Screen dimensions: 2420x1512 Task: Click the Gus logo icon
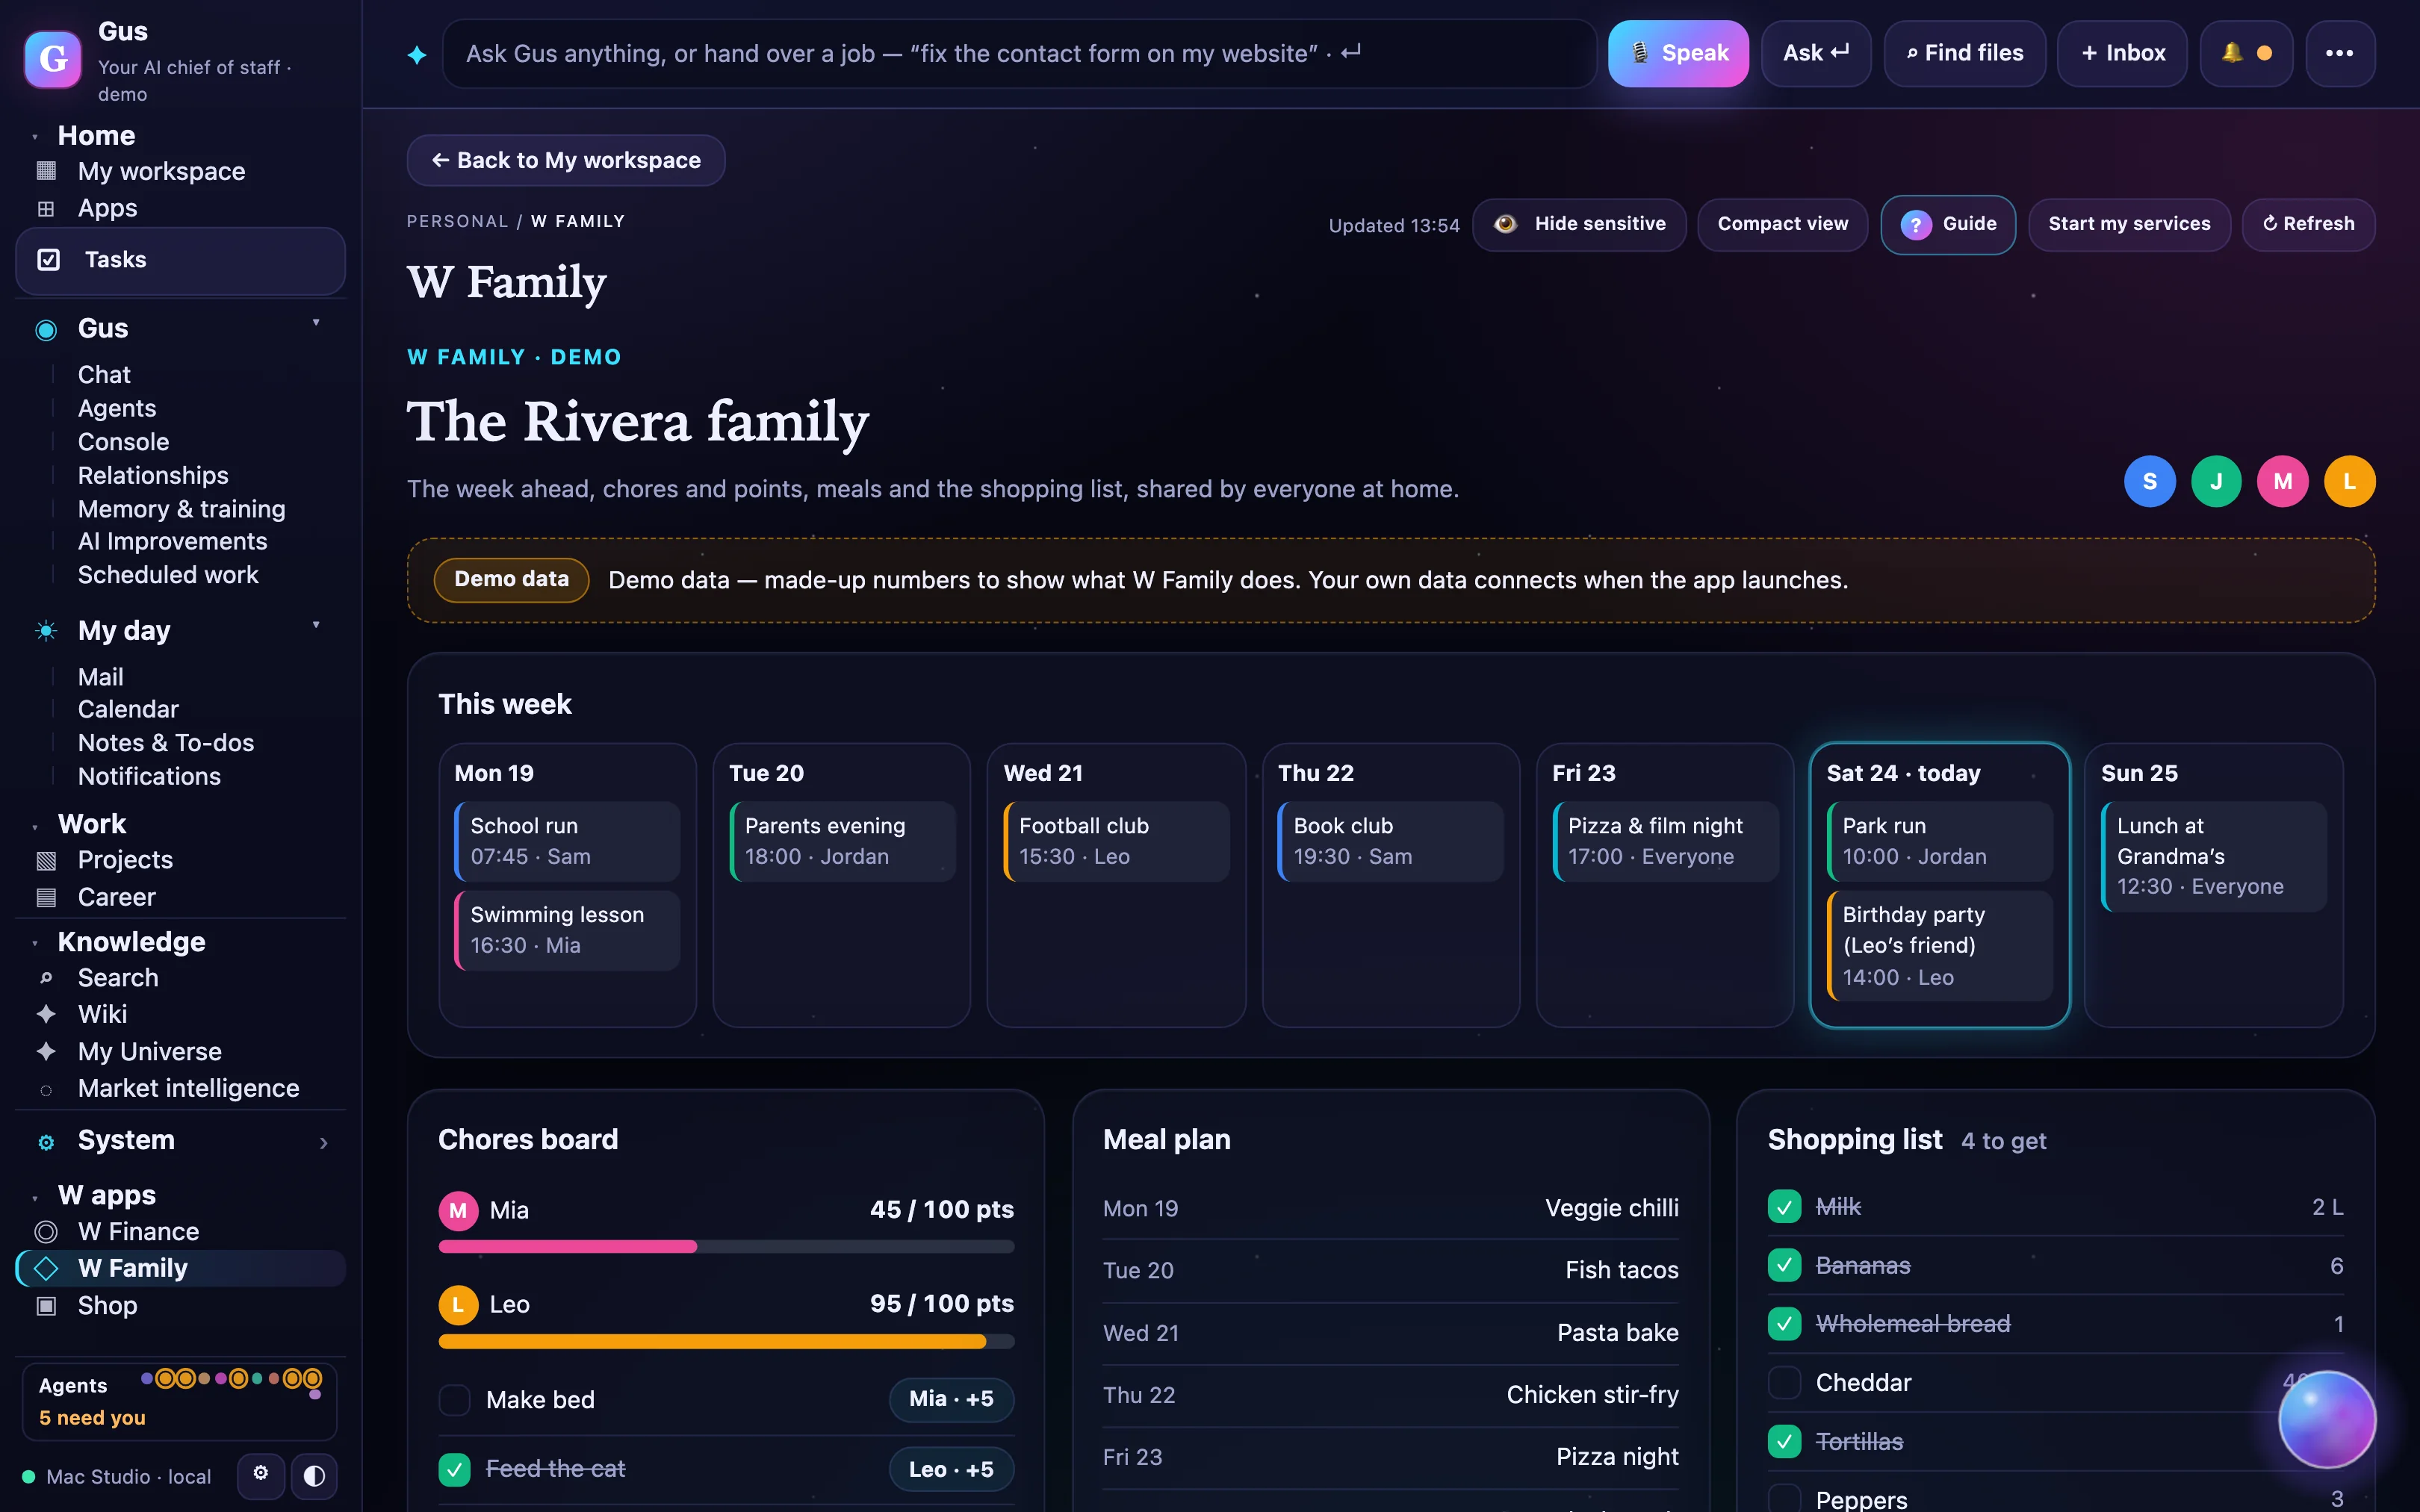pyautogui.click(x=53, y=59)
